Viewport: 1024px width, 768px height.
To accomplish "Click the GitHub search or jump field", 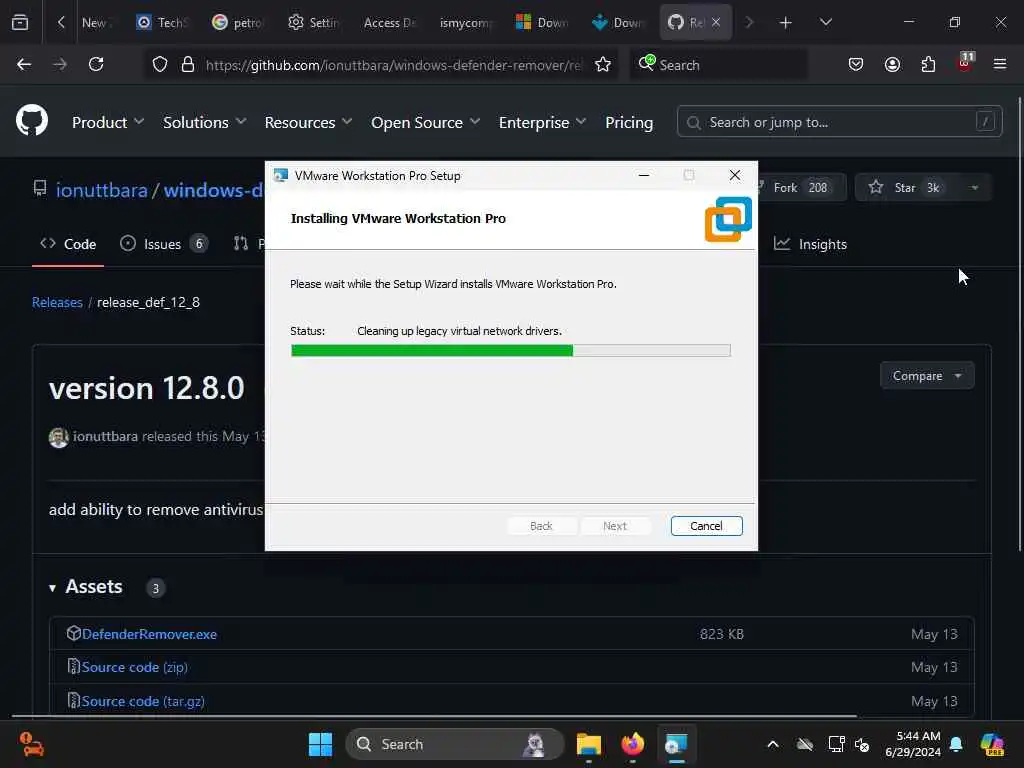I will [839, 122].
